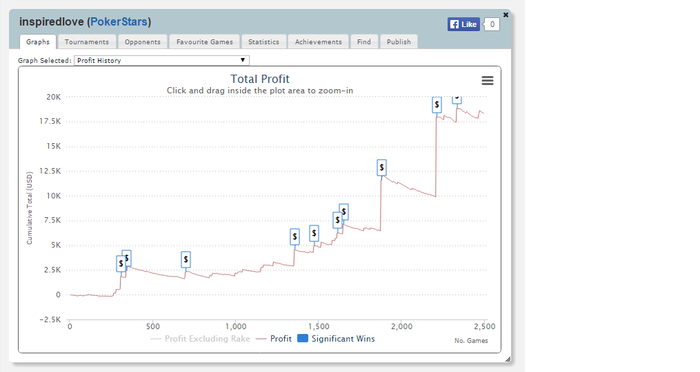Click the significant win marker near 12.5K
Viewport: 700px width, 372px height.
(381, 167)
